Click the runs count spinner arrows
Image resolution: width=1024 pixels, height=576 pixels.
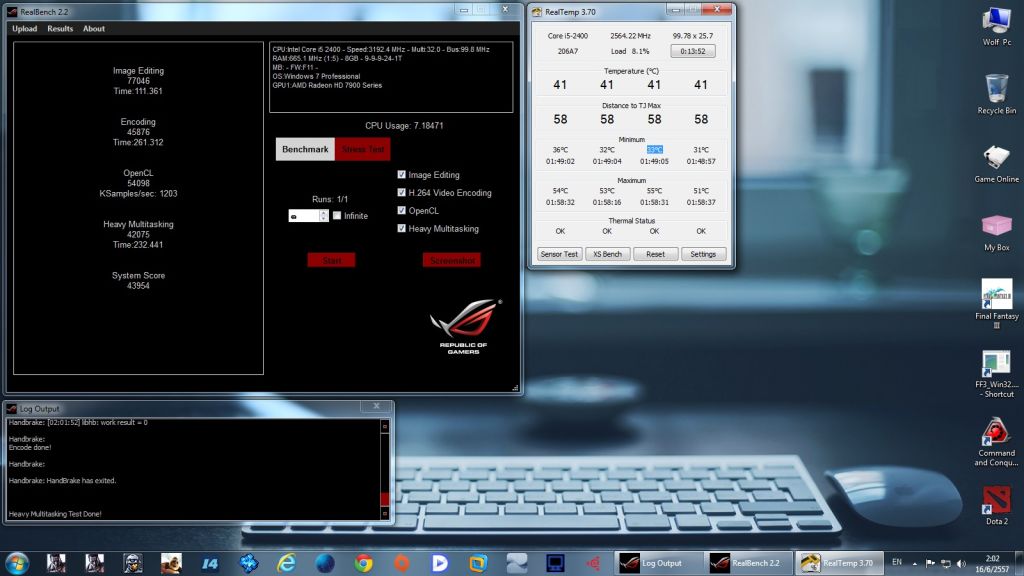coord(323,216)
